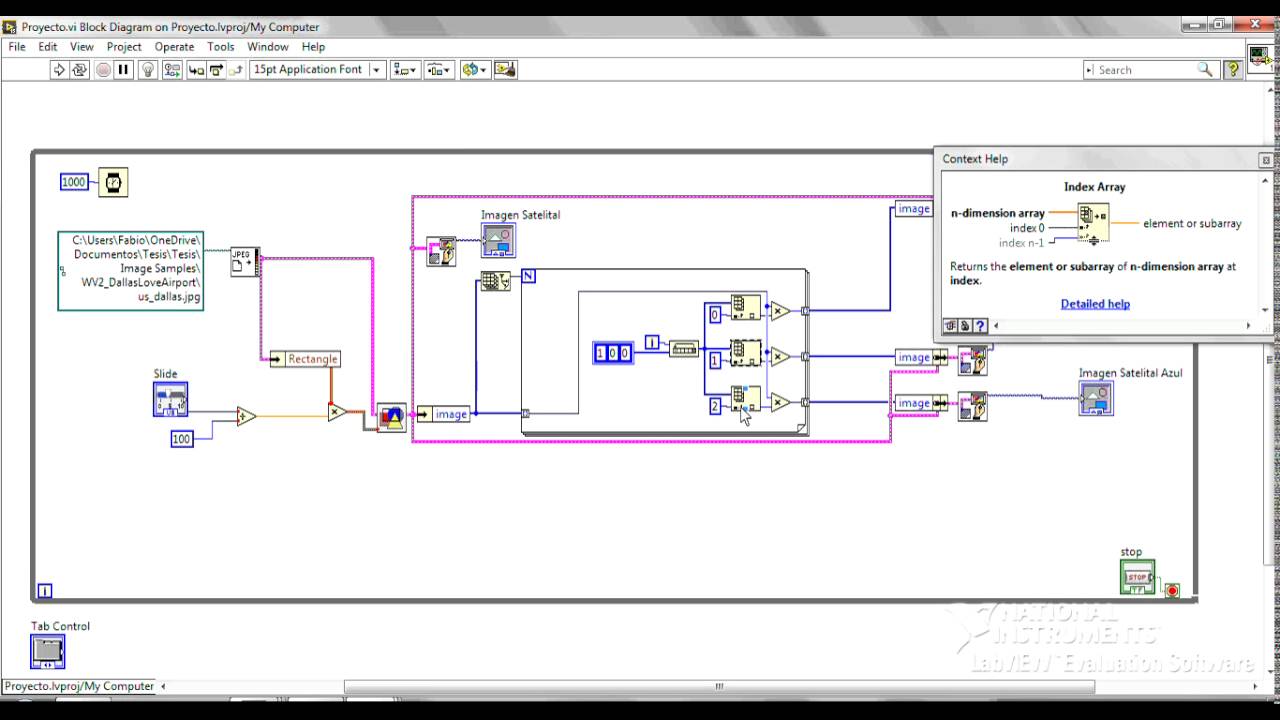The width and height of the screenshot is (1280, 720).
Task: Select the Read JPEG File node
Action: [x=245, y=262]
